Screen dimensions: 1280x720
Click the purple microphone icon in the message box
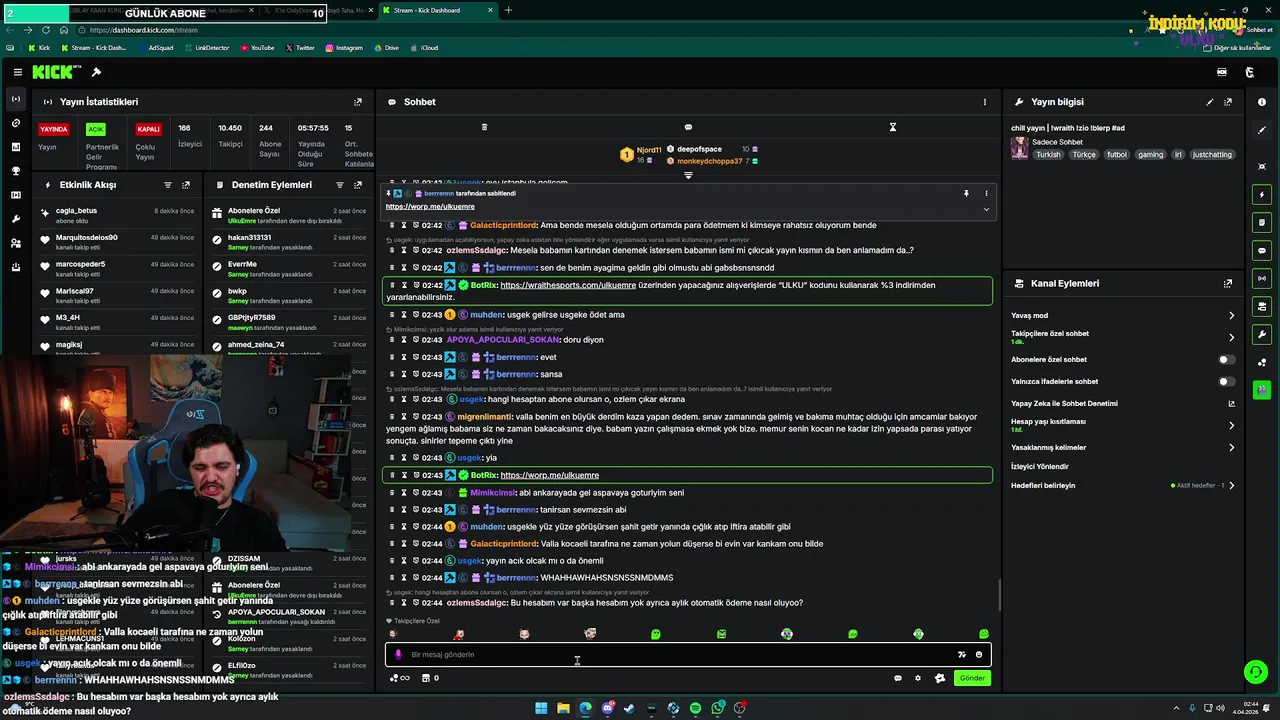(398, 655)
